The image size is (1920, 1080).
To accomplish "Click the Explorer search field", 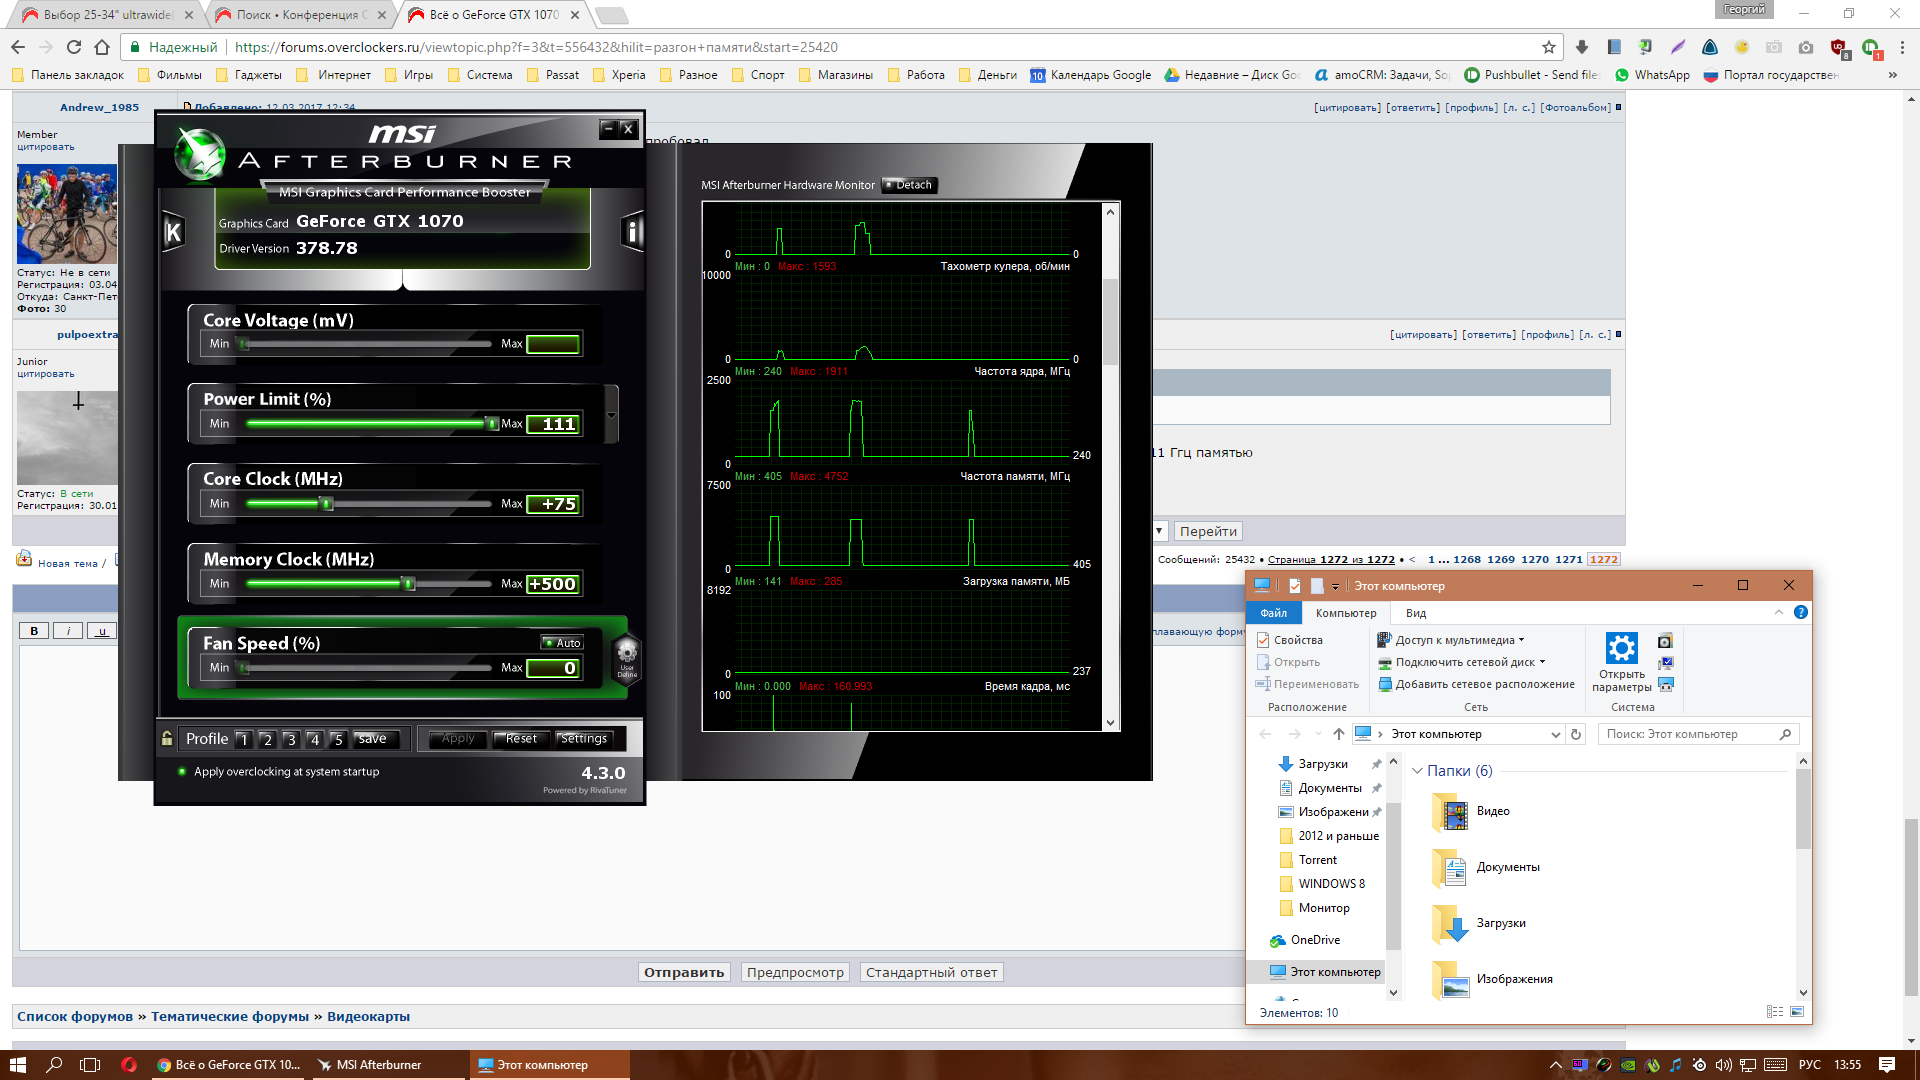I will pos(1690,734).
